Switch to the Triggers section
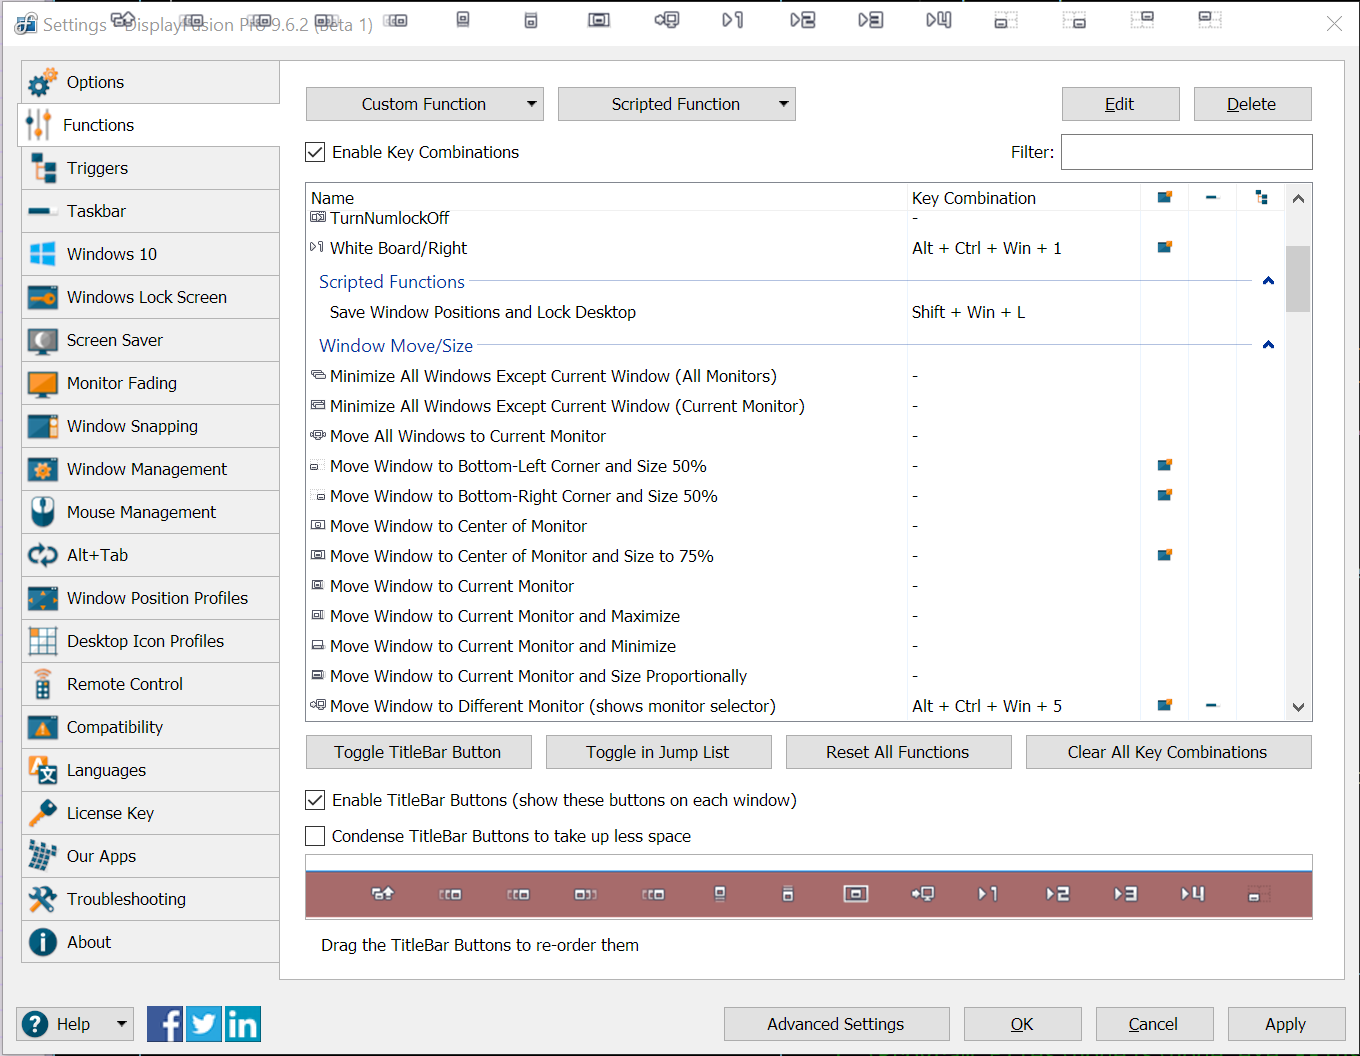The height and width of the screenshot is (1056, 1360). coord(97,168)
